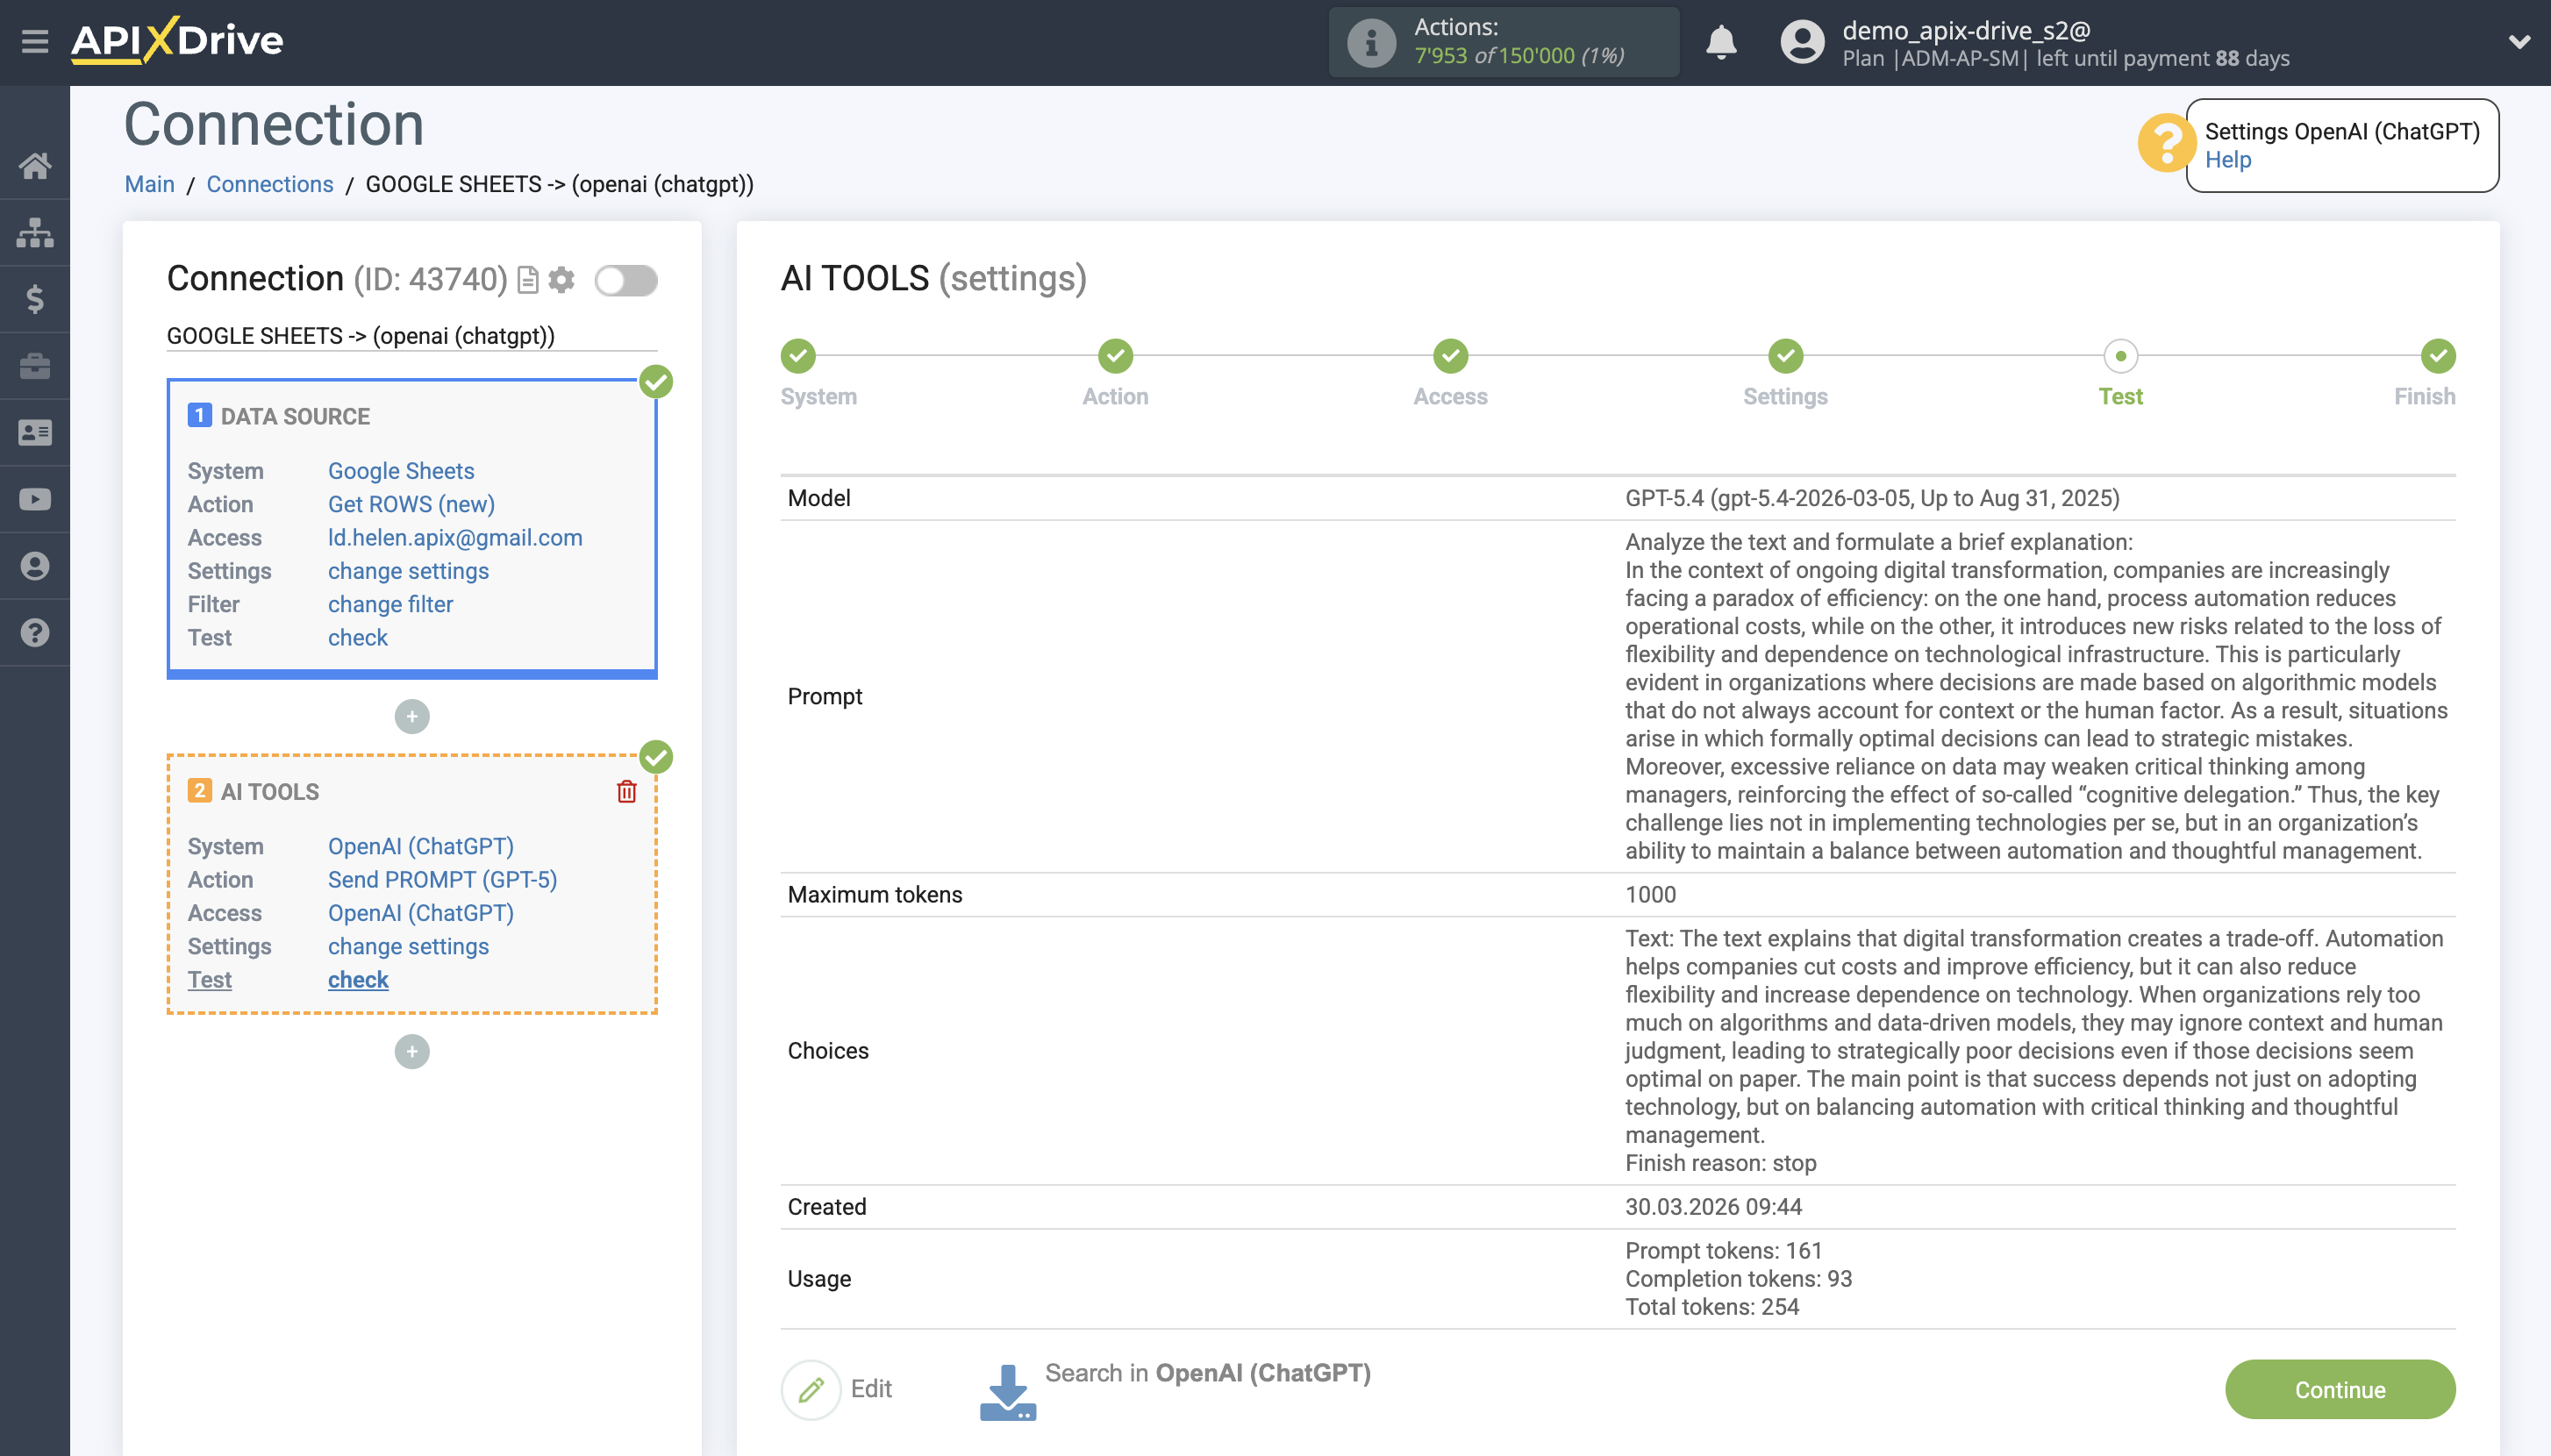
Task: Click the Edit pencil button
Action: click(811, 1389)
